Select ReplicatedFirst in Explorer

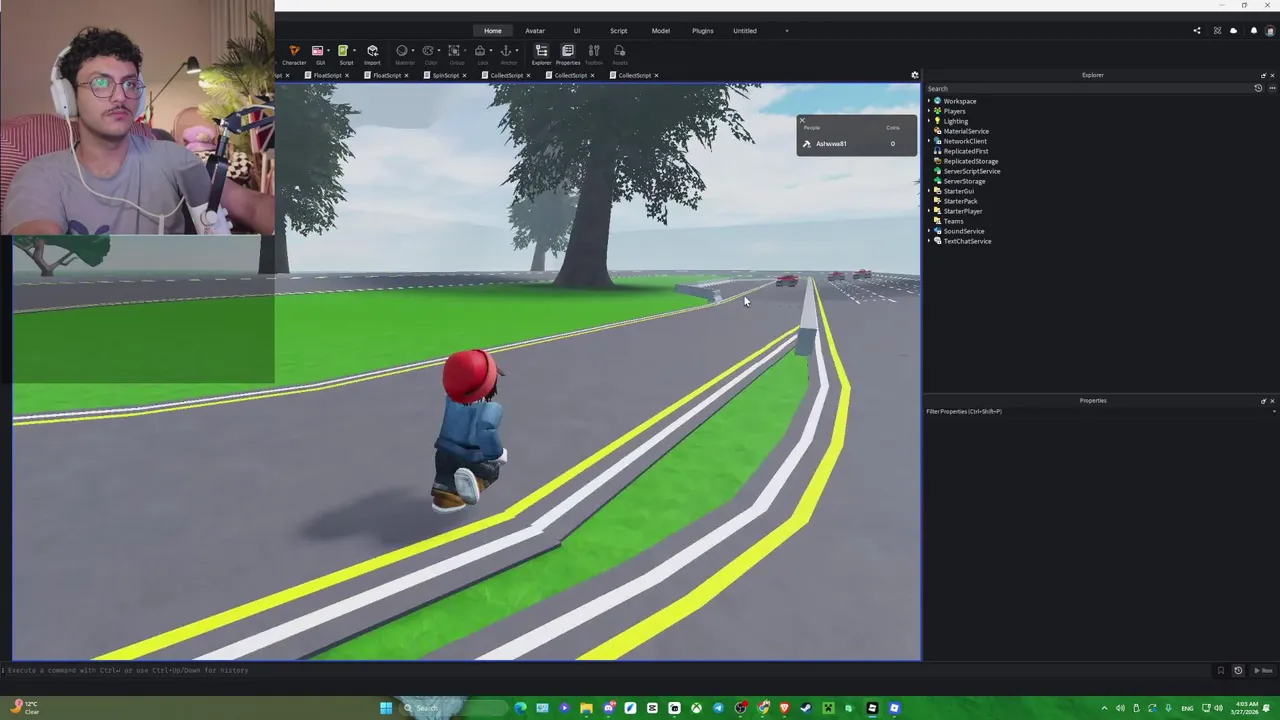966,151
